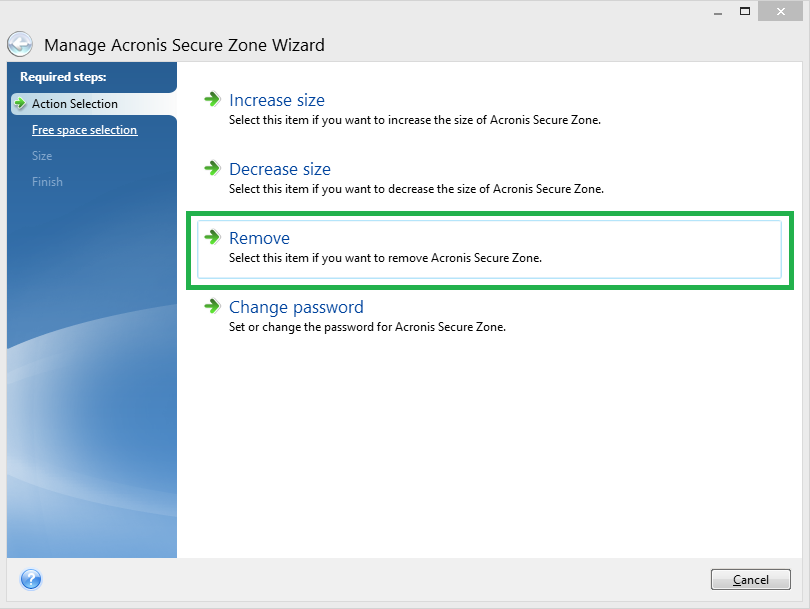Screen dimensions: 810x609
Task: Click 'Set or change the password' description
Action: click(x=367, y=327)
